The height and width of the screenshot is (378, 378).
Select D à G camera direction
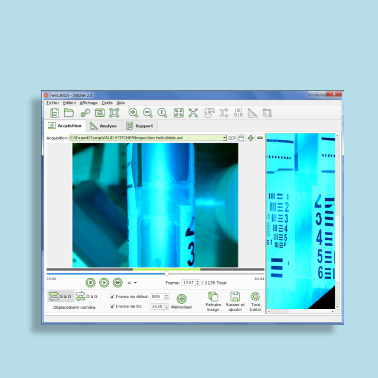point(86,296)
